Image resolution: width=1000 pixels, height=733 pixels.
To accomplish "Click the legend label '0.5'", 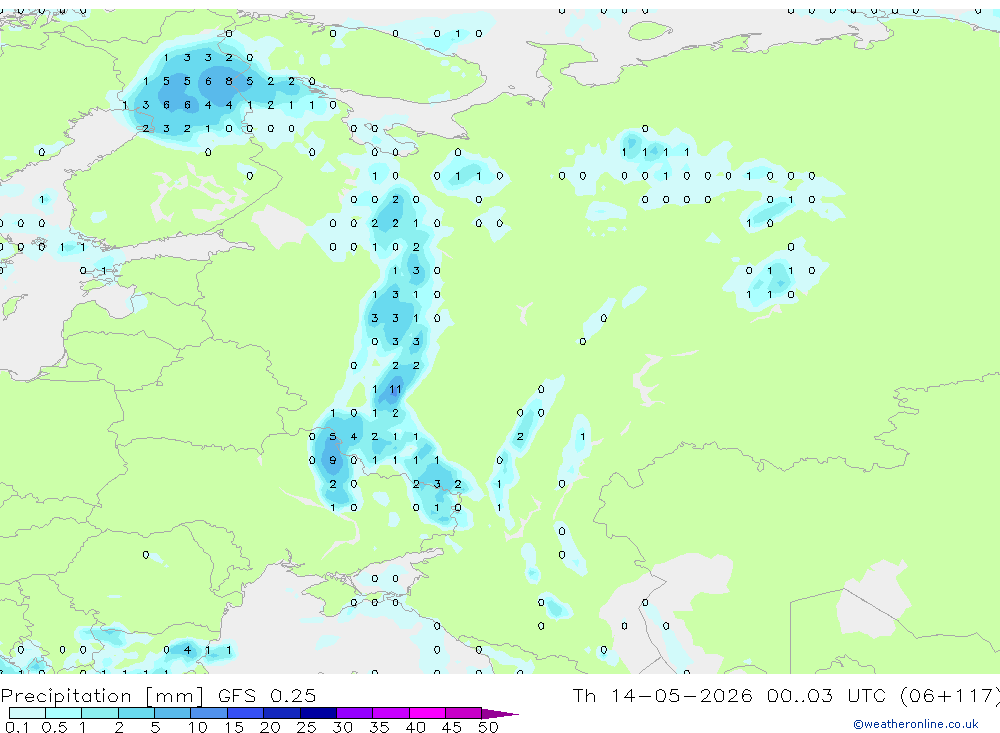I will (54, 727).
